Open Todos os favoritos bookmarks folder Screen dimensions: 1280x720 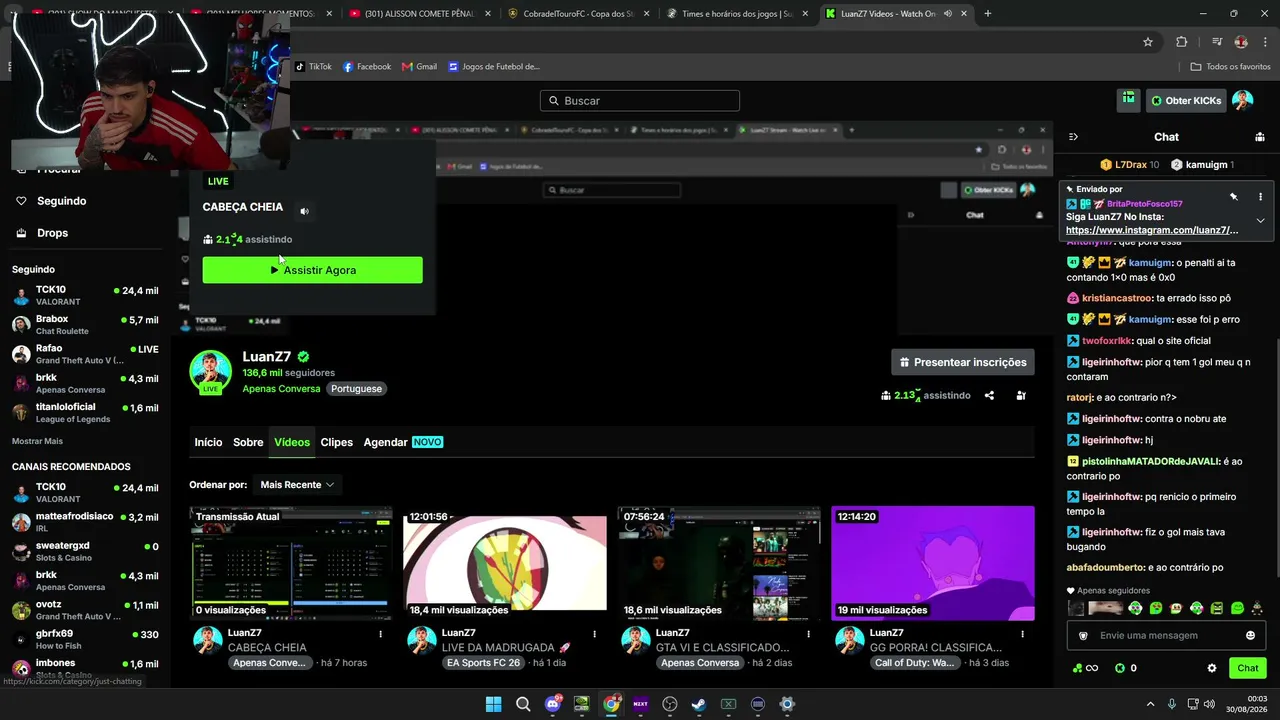(1231, 67)
